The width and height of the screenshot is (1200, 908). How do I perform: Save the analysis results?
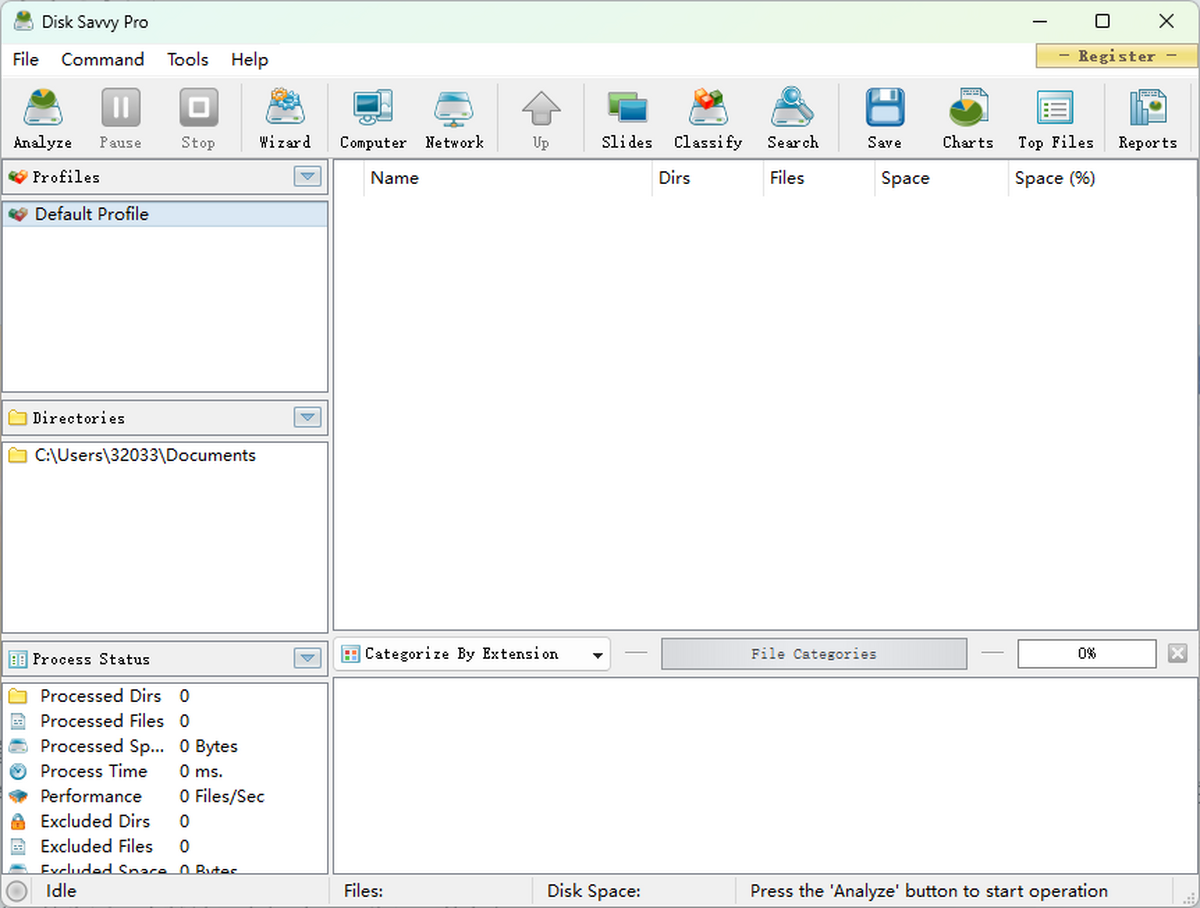click(884, 115)
